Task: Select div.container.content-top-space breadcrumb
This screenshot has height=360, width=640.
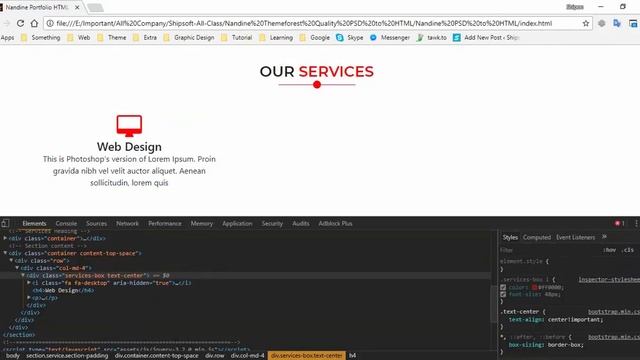Action: [x=157, y=356]
